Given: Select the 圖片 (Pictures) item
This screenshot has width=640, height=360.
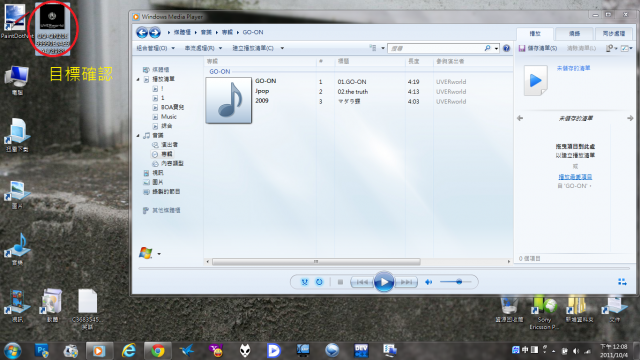Looking at the screenshot, I should click(x=153, y=182).
